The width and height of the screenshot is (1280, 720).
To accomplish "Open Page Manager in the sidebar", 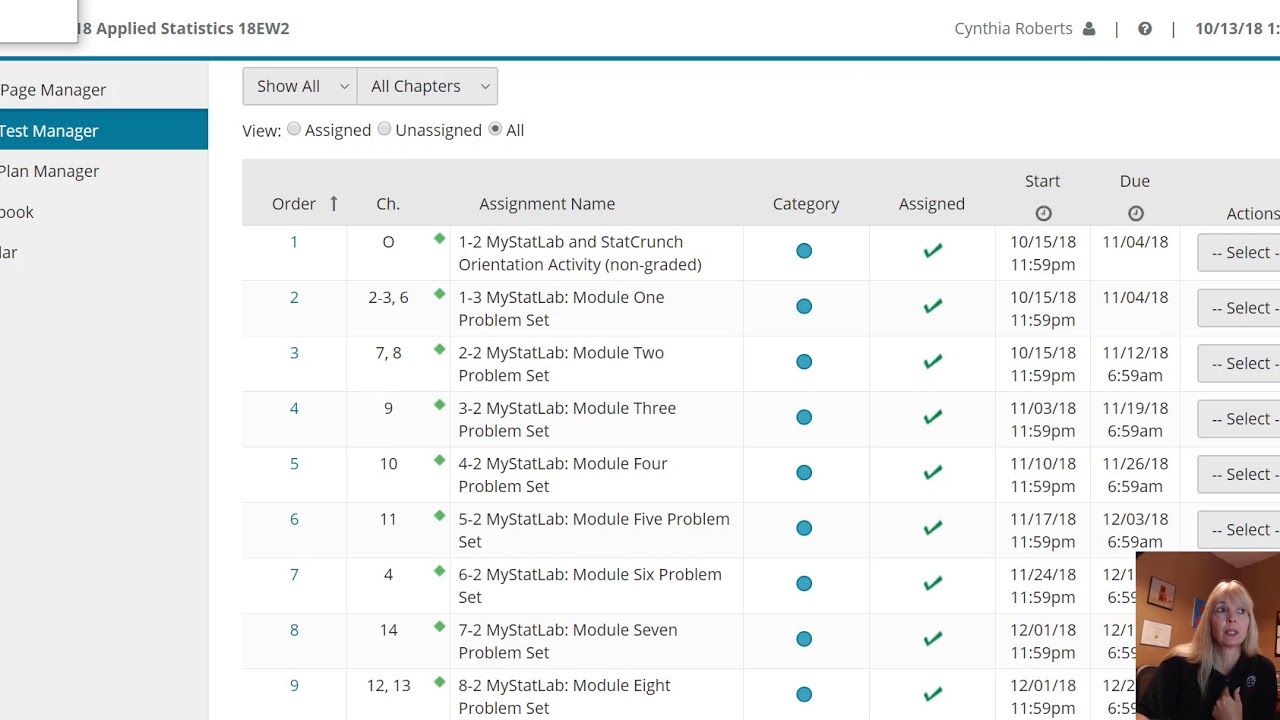I will pos(53,90).
